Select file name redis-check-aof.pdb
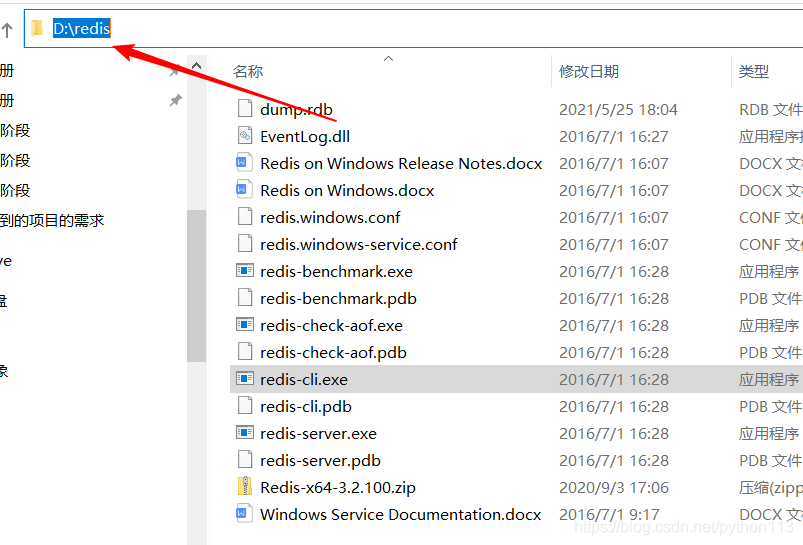 click(x=333, y=353)
